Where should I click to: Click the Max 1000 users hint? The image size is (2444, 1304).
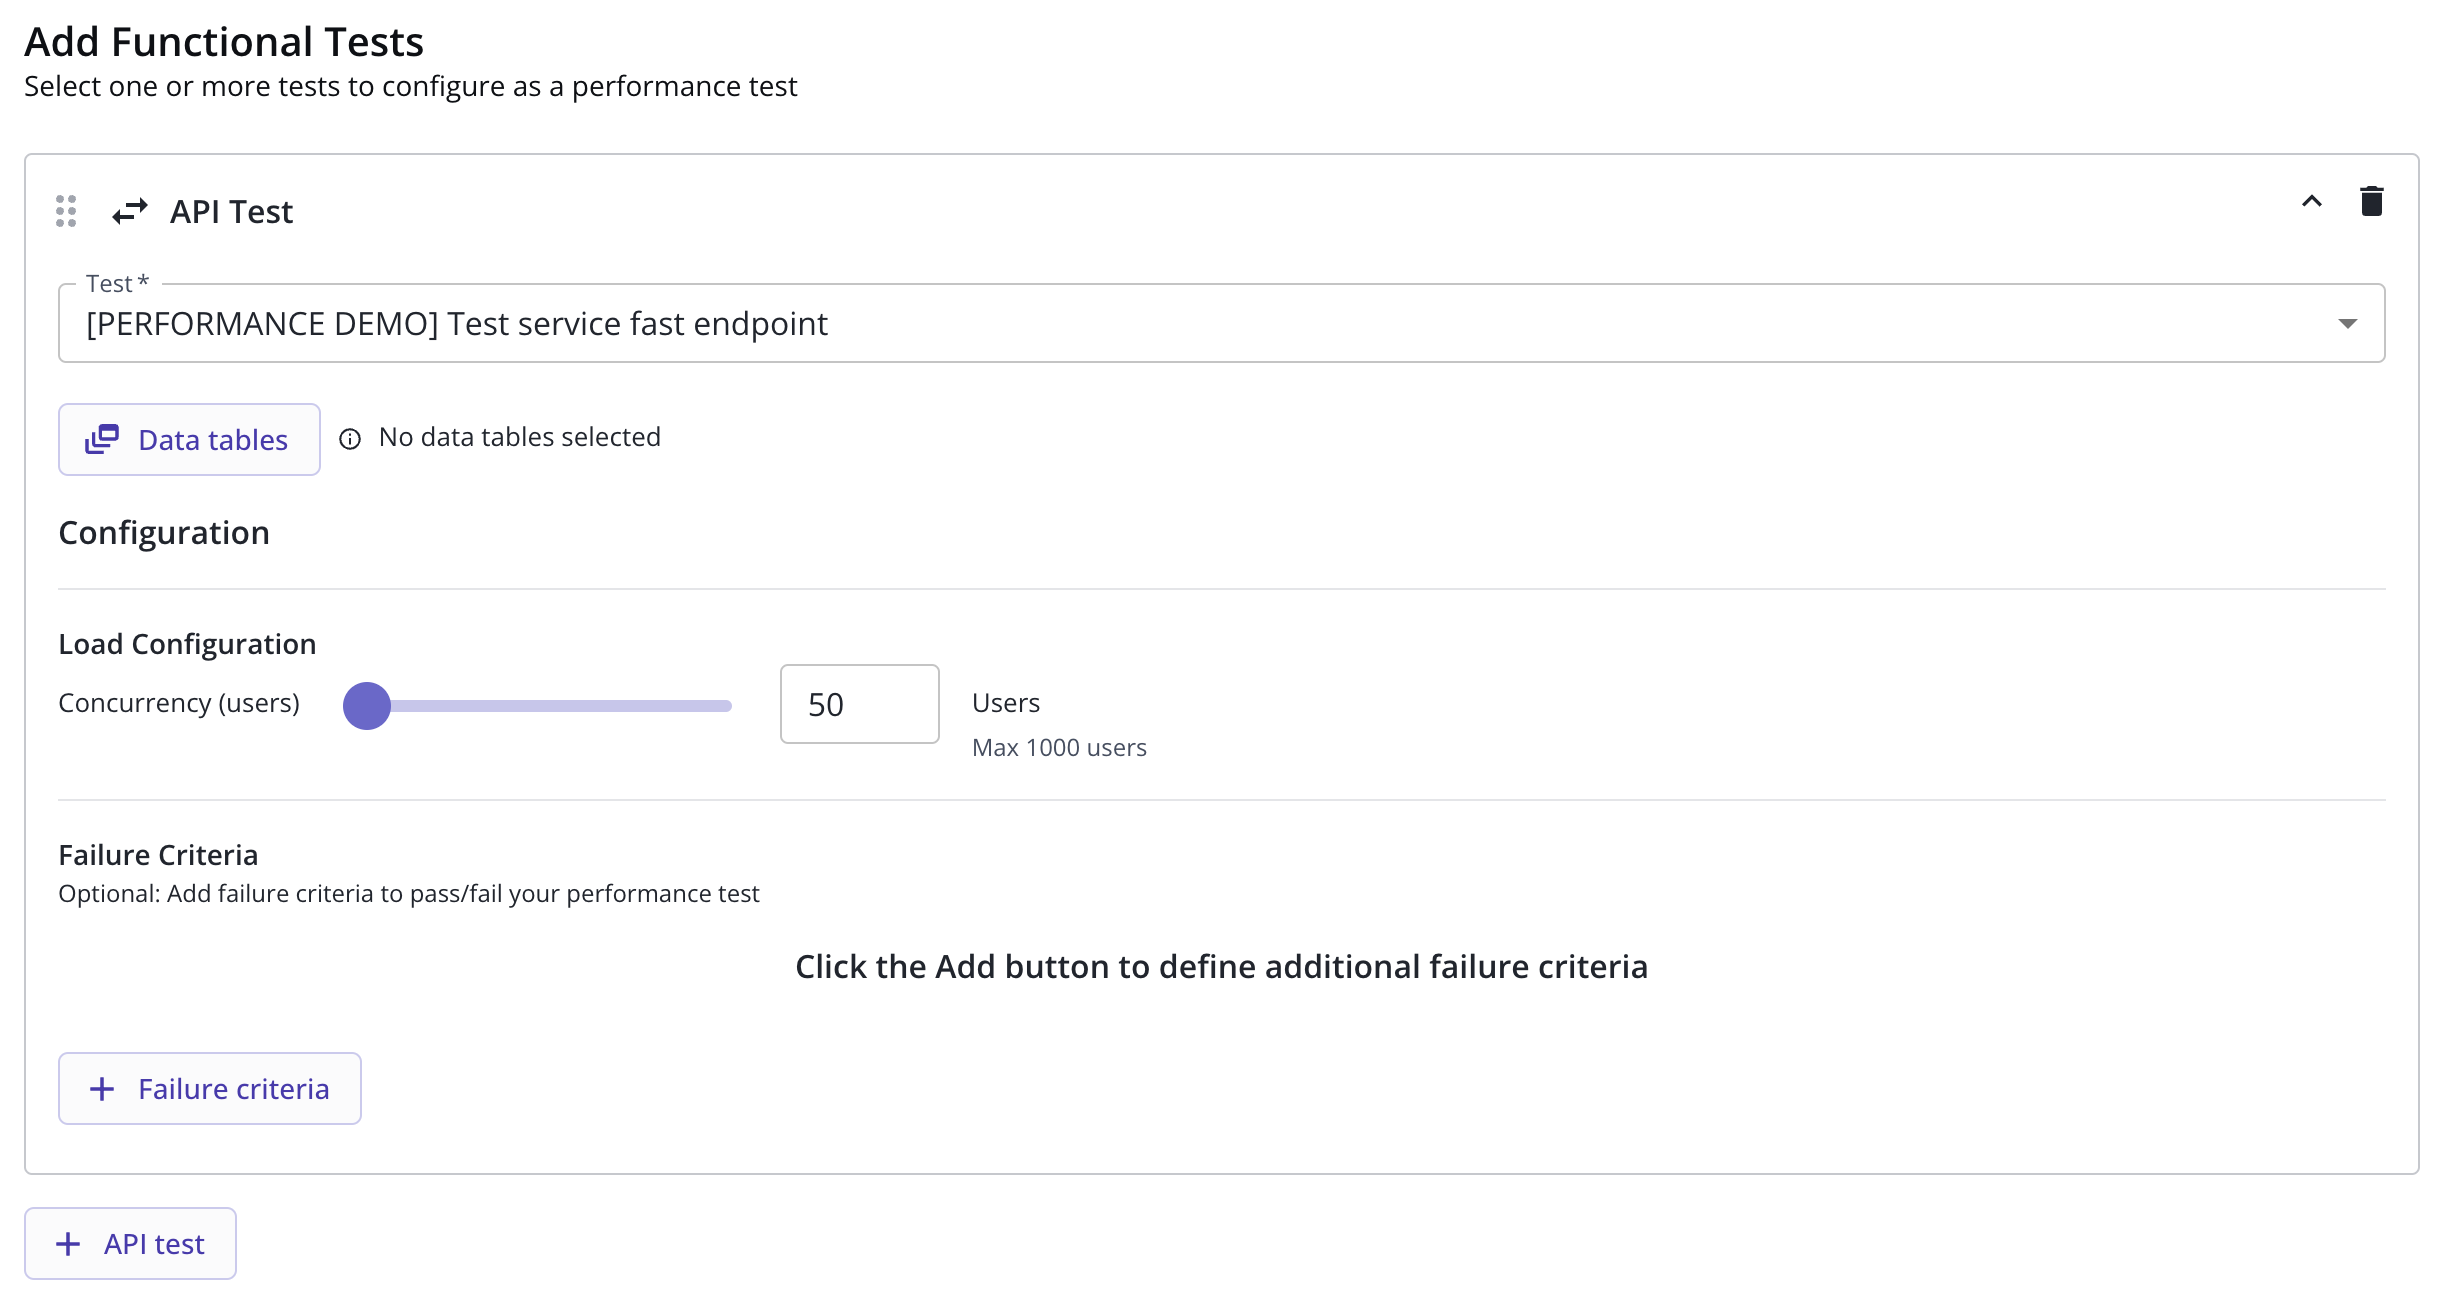click(1059, 748)
